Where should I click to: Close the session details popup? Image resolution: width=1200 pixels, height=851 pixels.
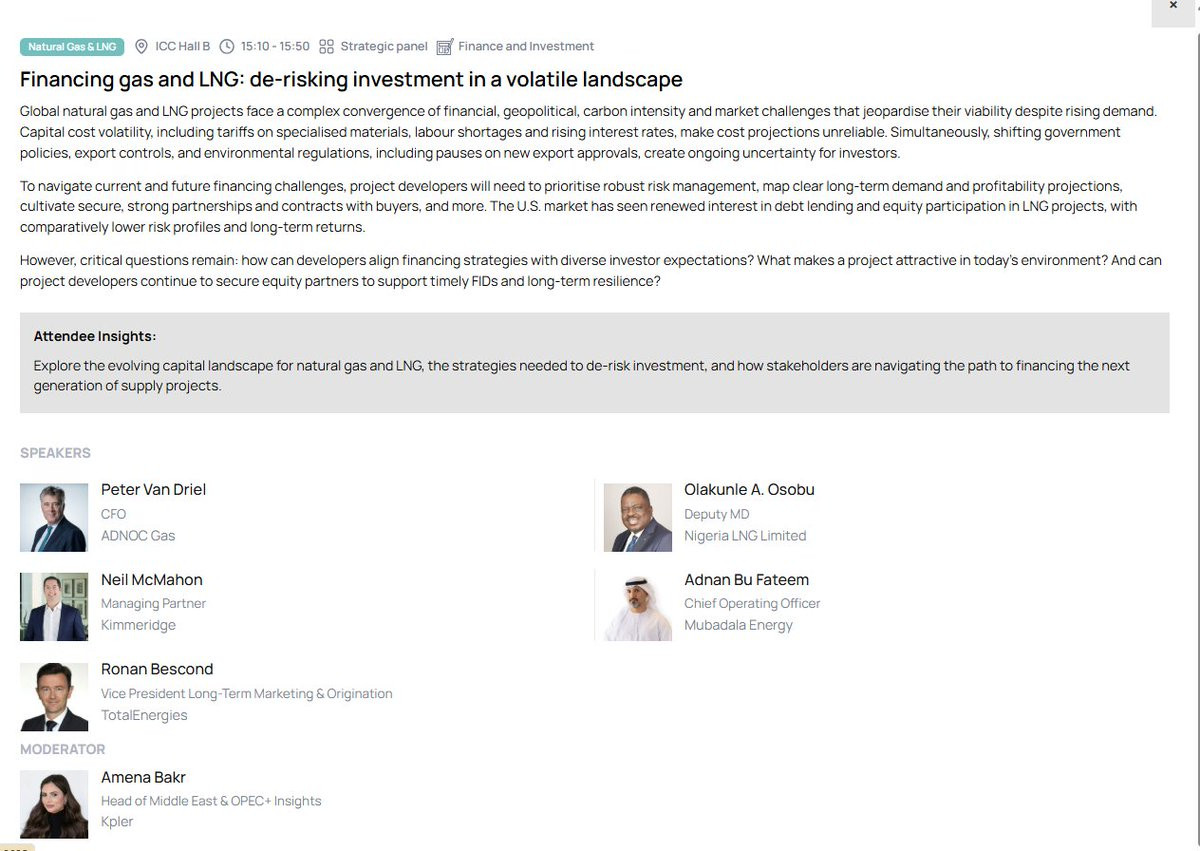(1173, 6)
